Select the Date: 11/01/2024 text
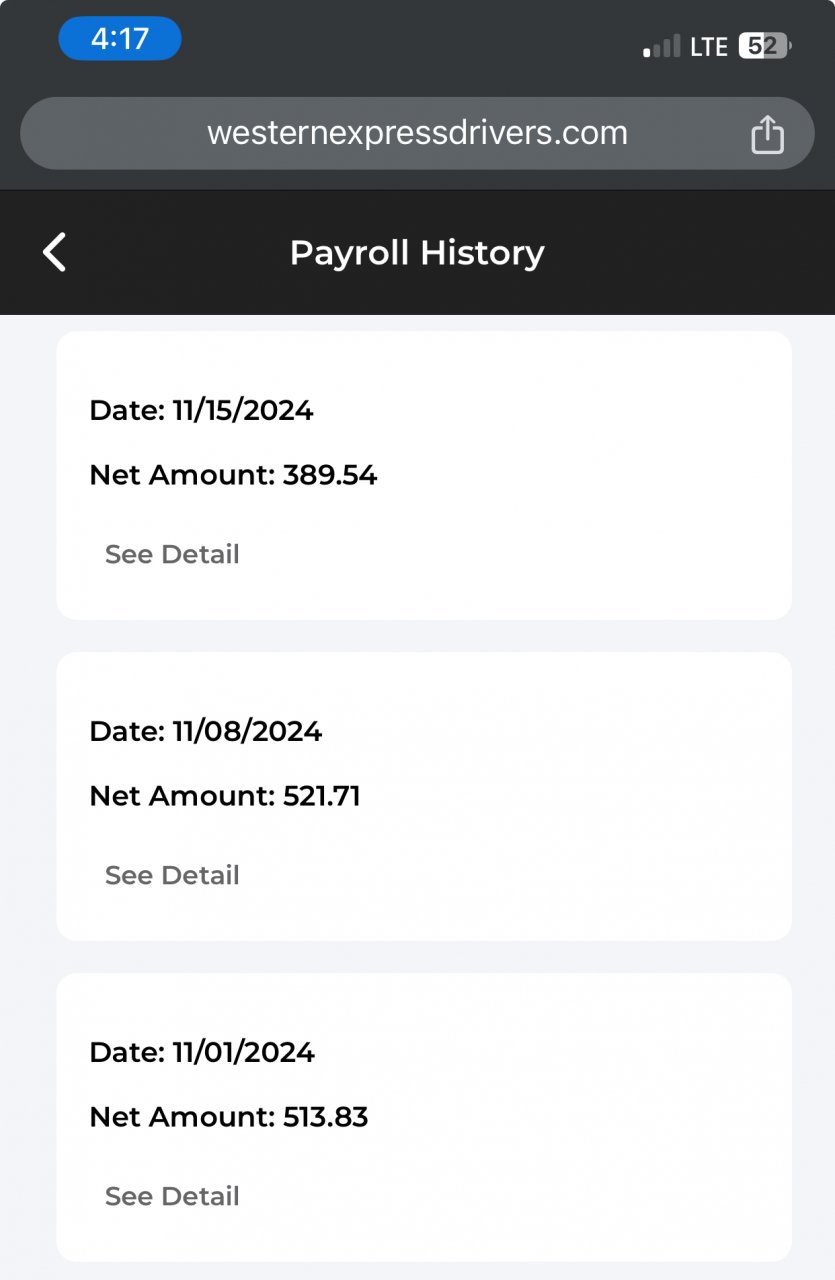This screenshot has height=1280, width=835. click(202, 1052)
